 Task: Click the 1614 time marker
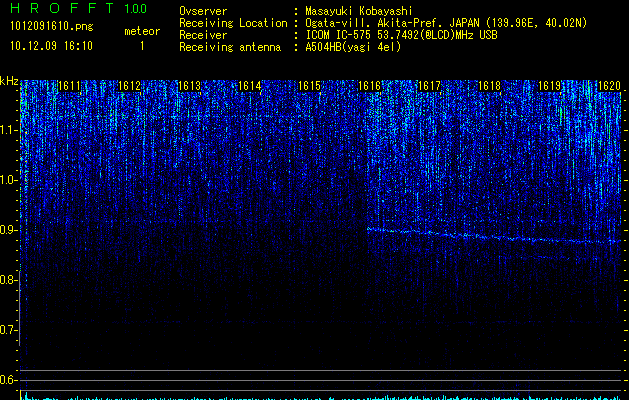(x=249, y=86)
